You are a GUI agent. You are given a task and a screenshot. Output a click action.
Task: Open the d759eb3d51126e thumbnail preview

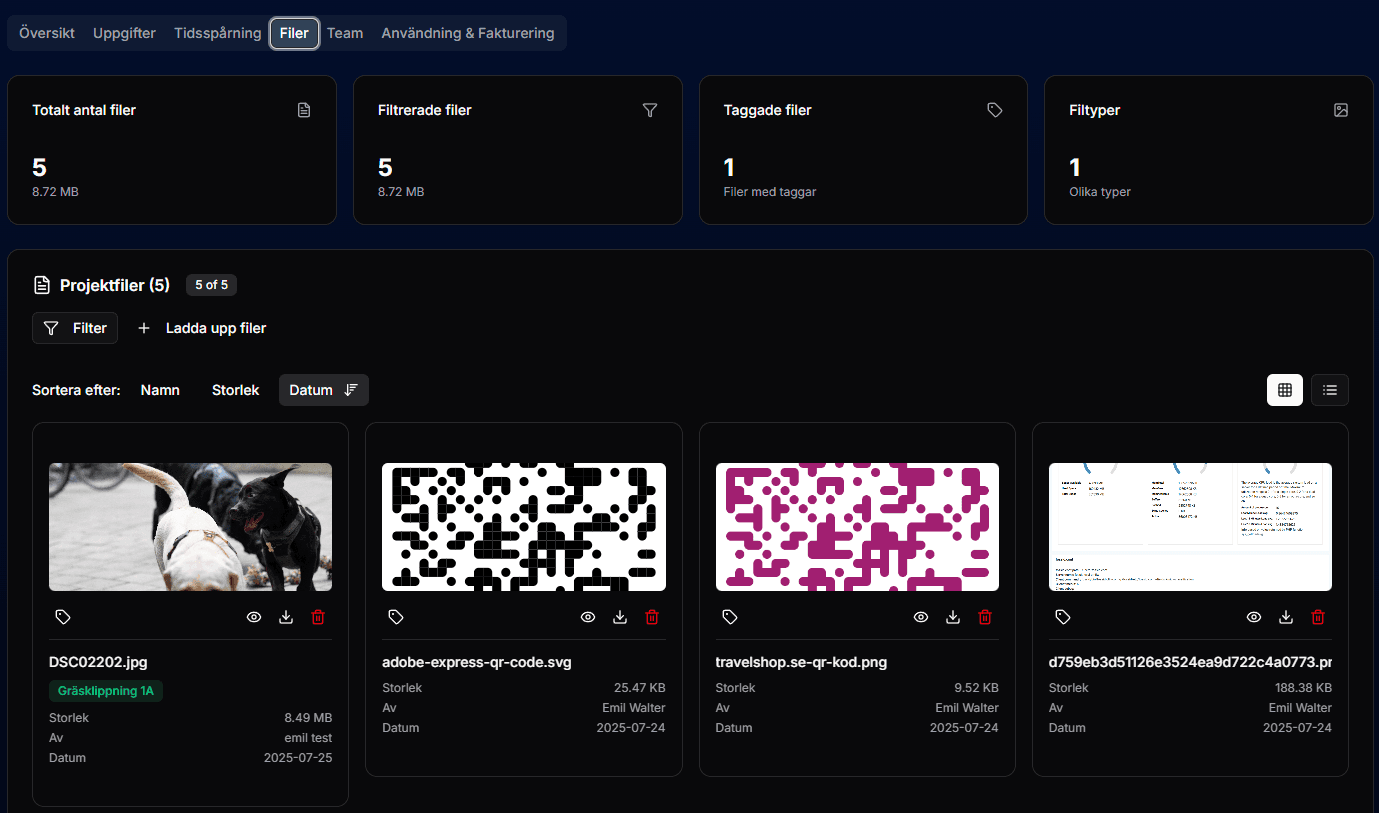coord(1190,527)
